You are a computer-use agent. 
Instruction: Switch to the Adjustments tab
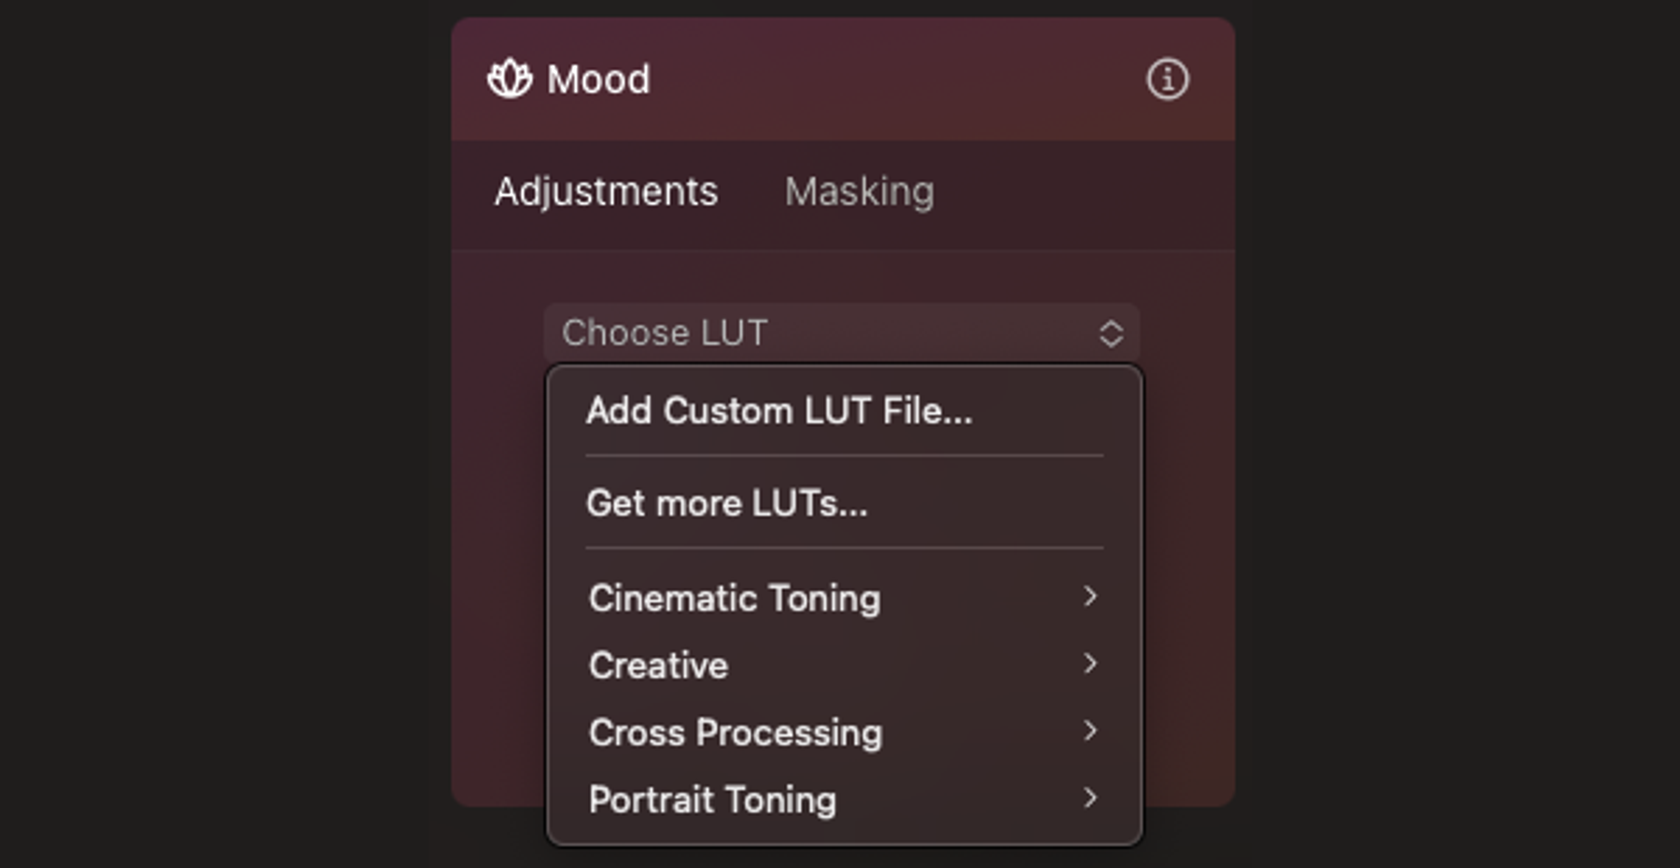(606, 191)
